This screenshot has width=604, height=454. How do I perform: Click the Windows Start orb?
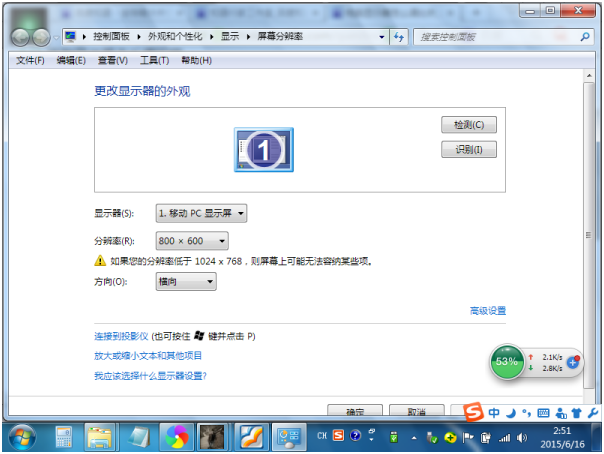click(x=22, y=437)
